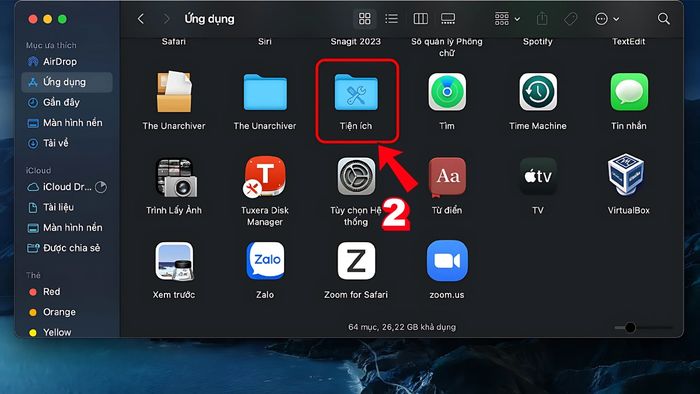Open the Zalo app
Image resolution: width=700 pixels, height=394 pixels.
point(265,261)
